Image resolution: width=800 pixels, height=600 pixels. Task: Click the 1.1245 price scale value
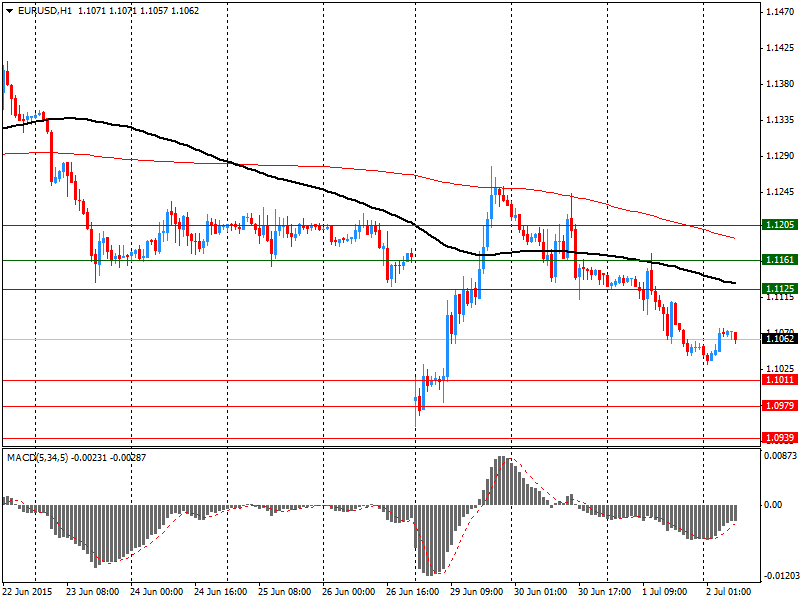780,192
